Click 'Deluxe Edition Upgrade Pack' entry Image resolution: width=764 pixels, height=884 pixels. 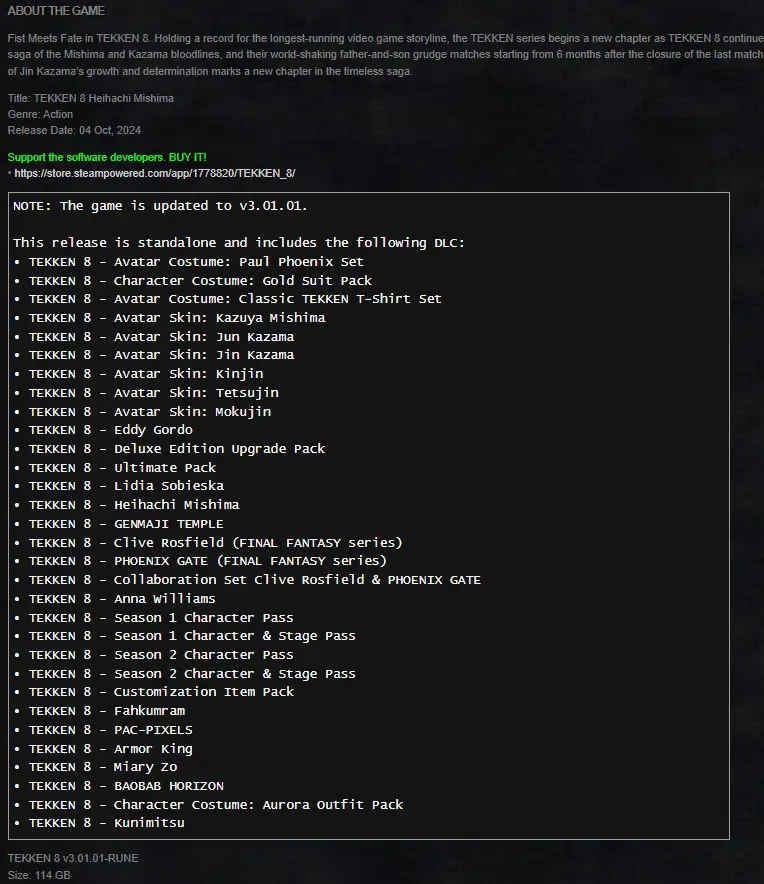177,449
